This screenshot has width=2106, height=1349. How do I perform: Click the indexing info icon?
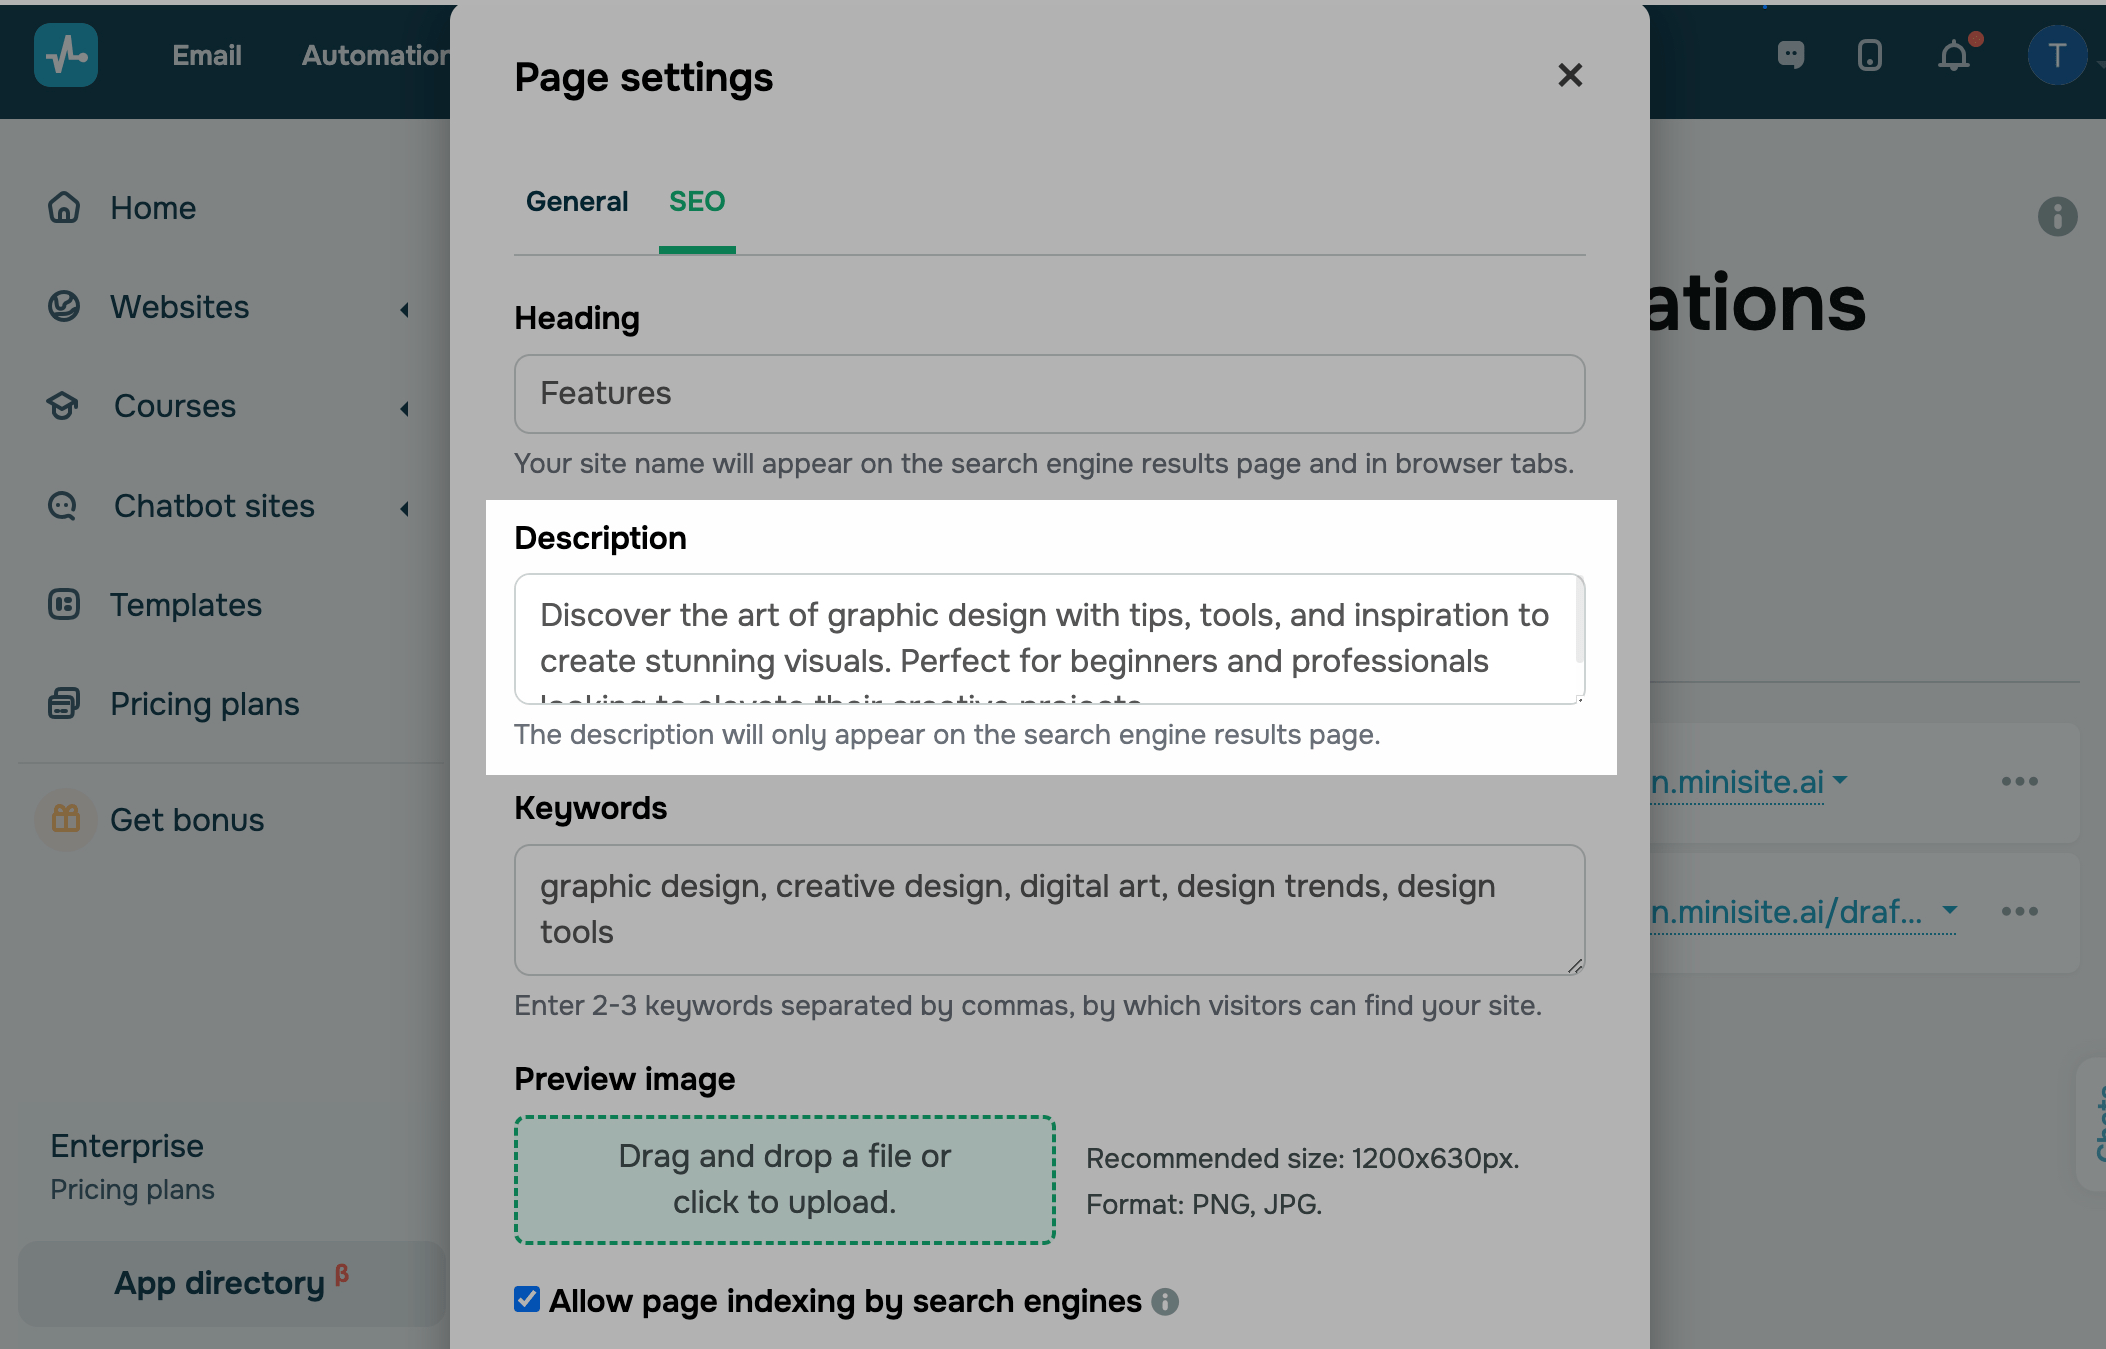(x=1165, y=1301)
